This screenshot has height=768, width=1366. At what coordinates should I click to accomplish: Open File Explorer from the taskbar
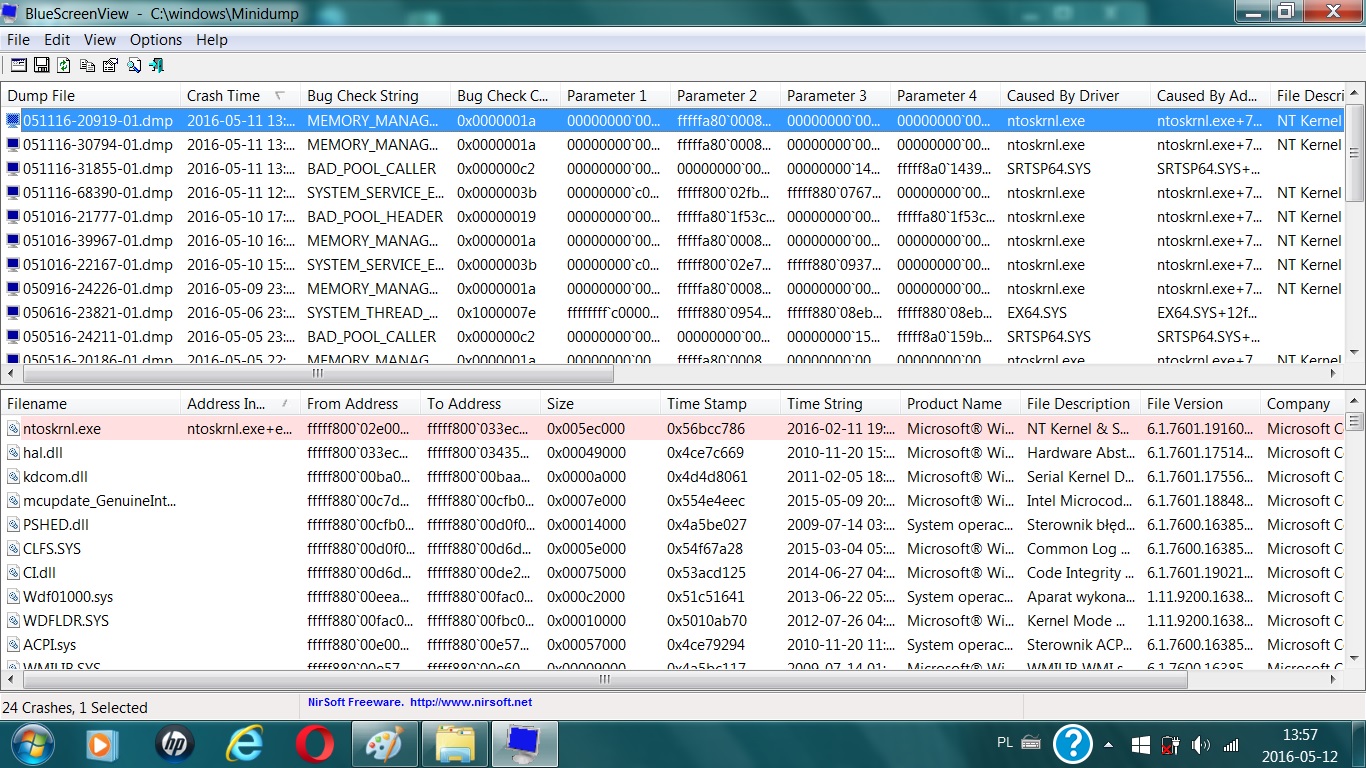pos(455,744)
